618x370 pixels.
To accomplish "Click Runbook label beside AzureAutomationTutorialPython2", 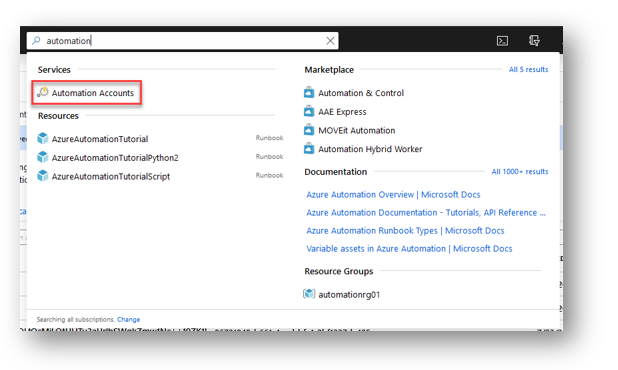I will [270, 156].
